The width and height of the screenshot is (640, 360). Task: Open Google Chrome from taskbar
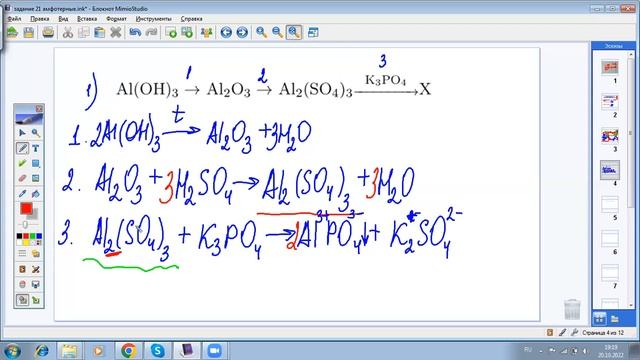click(x=128, y=351)
